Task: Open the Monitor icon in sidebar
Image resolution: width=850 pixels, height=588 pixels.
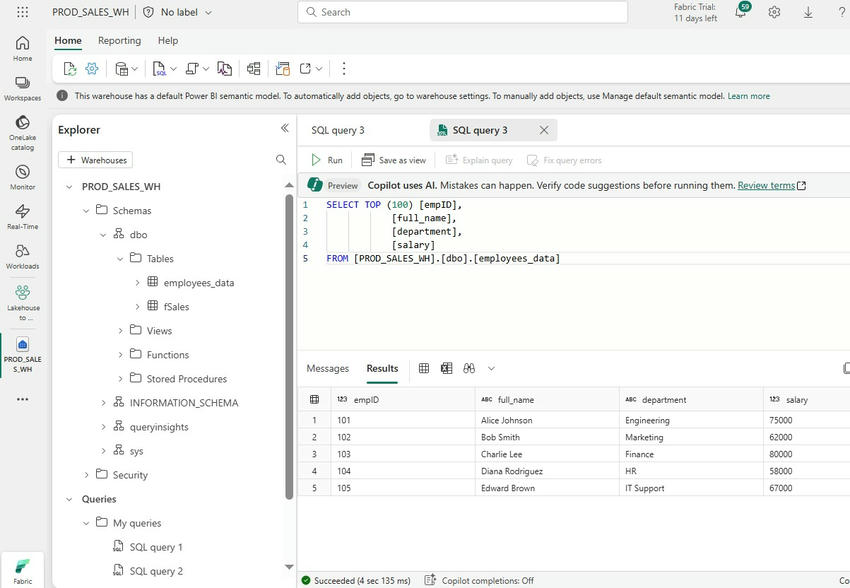Action: 22,177
